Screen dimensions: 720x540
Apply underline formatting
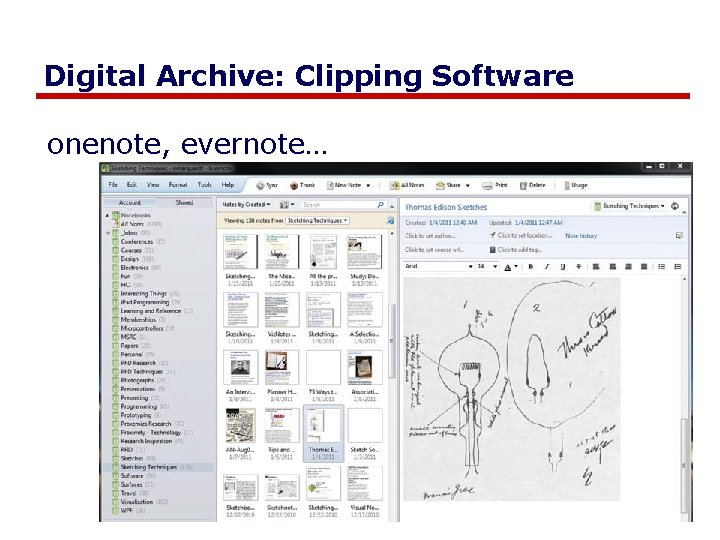(562, 267)
